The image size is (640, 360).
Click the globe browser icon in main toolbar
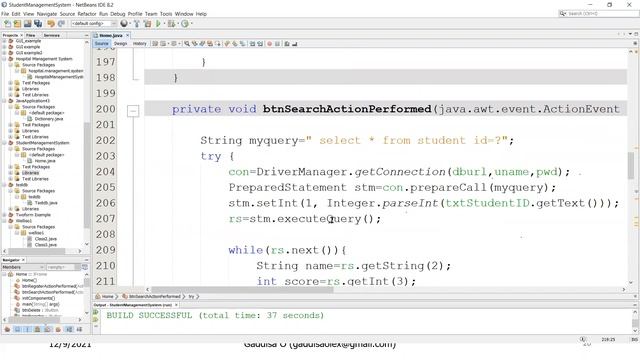point(124,23)
